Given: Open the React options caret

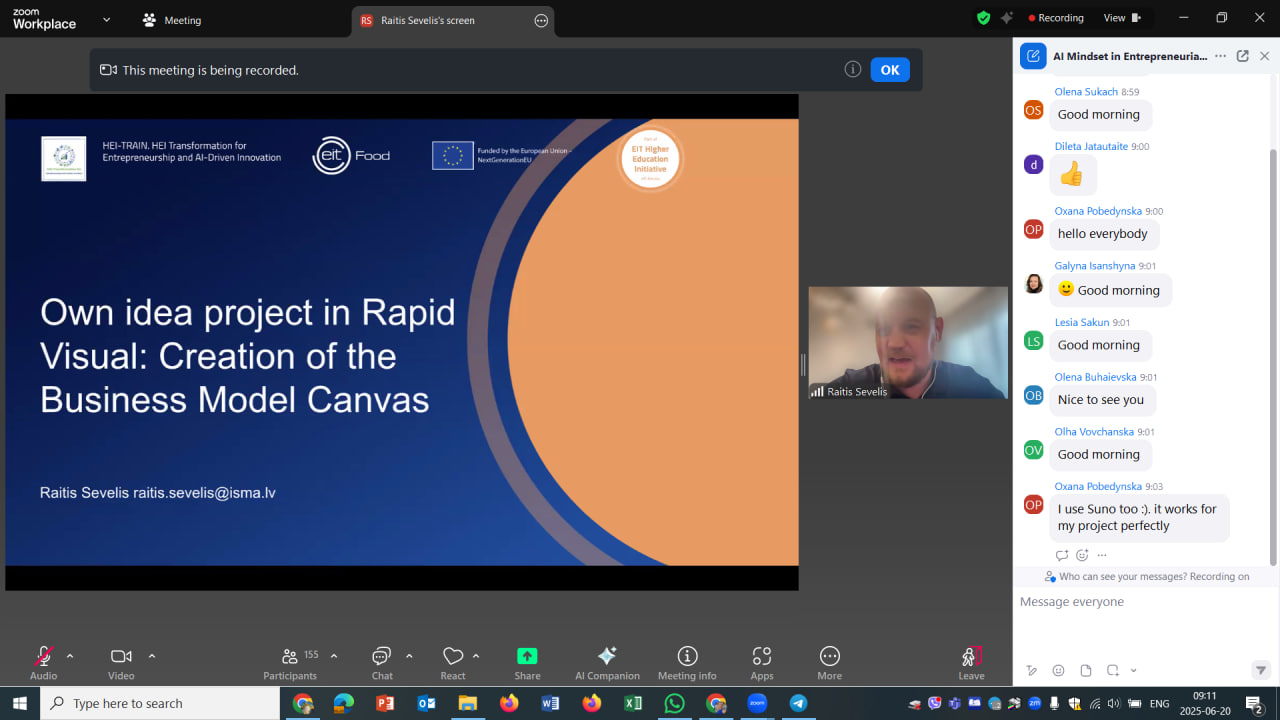Looking at the screenshot, I should pyautogui.click(x=476, y=656).
